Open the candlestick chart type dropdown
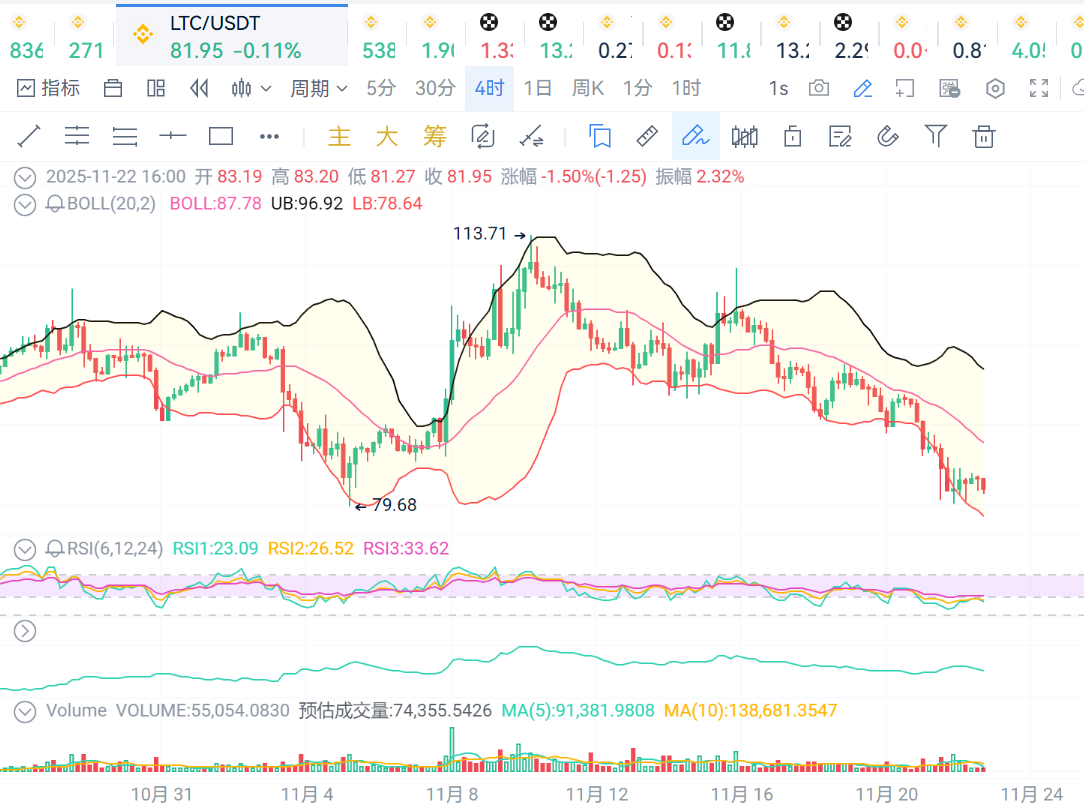 tap(251, 89)
